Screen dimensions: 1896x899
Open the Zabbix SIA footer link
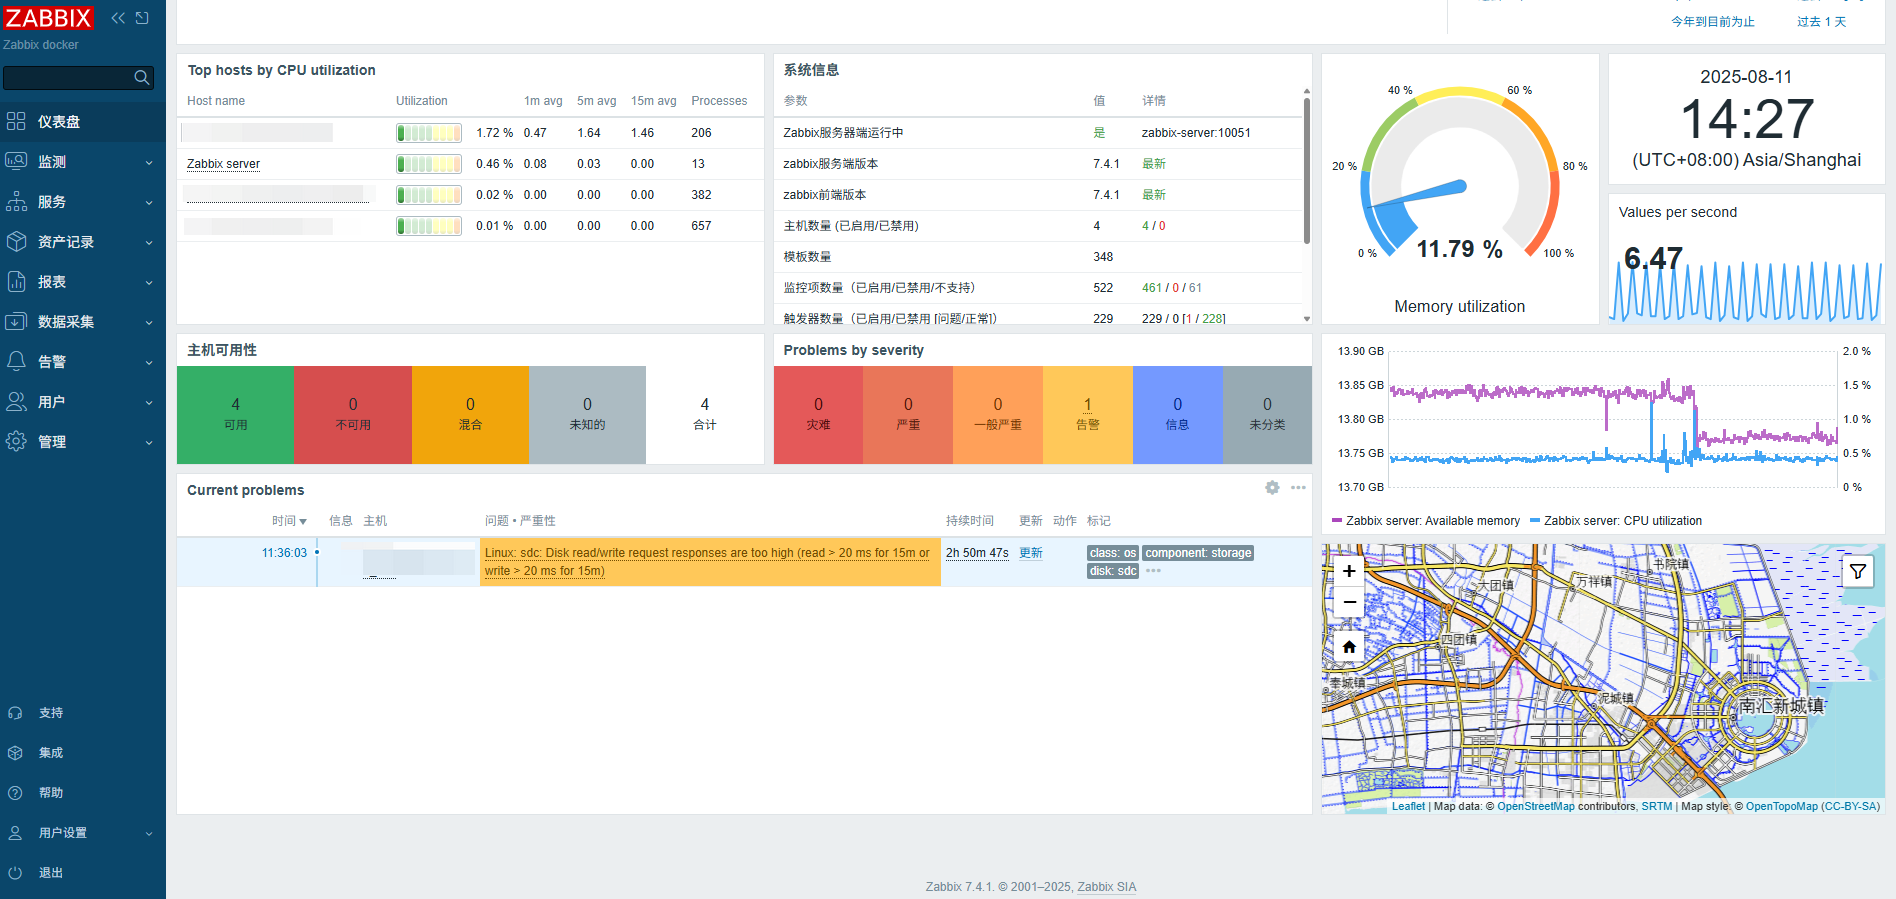pos(1106,887)
